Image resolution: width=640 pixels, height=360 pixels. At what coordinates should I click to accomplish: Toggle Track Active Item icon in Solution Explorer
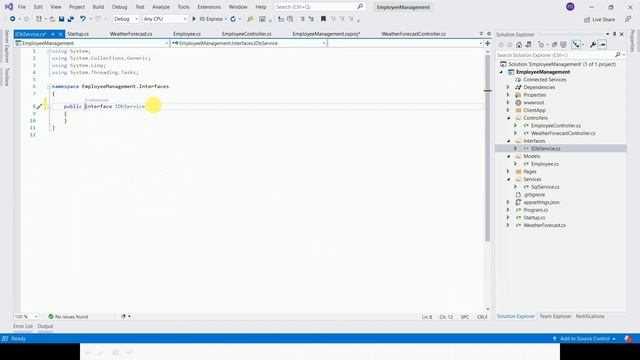576,44
